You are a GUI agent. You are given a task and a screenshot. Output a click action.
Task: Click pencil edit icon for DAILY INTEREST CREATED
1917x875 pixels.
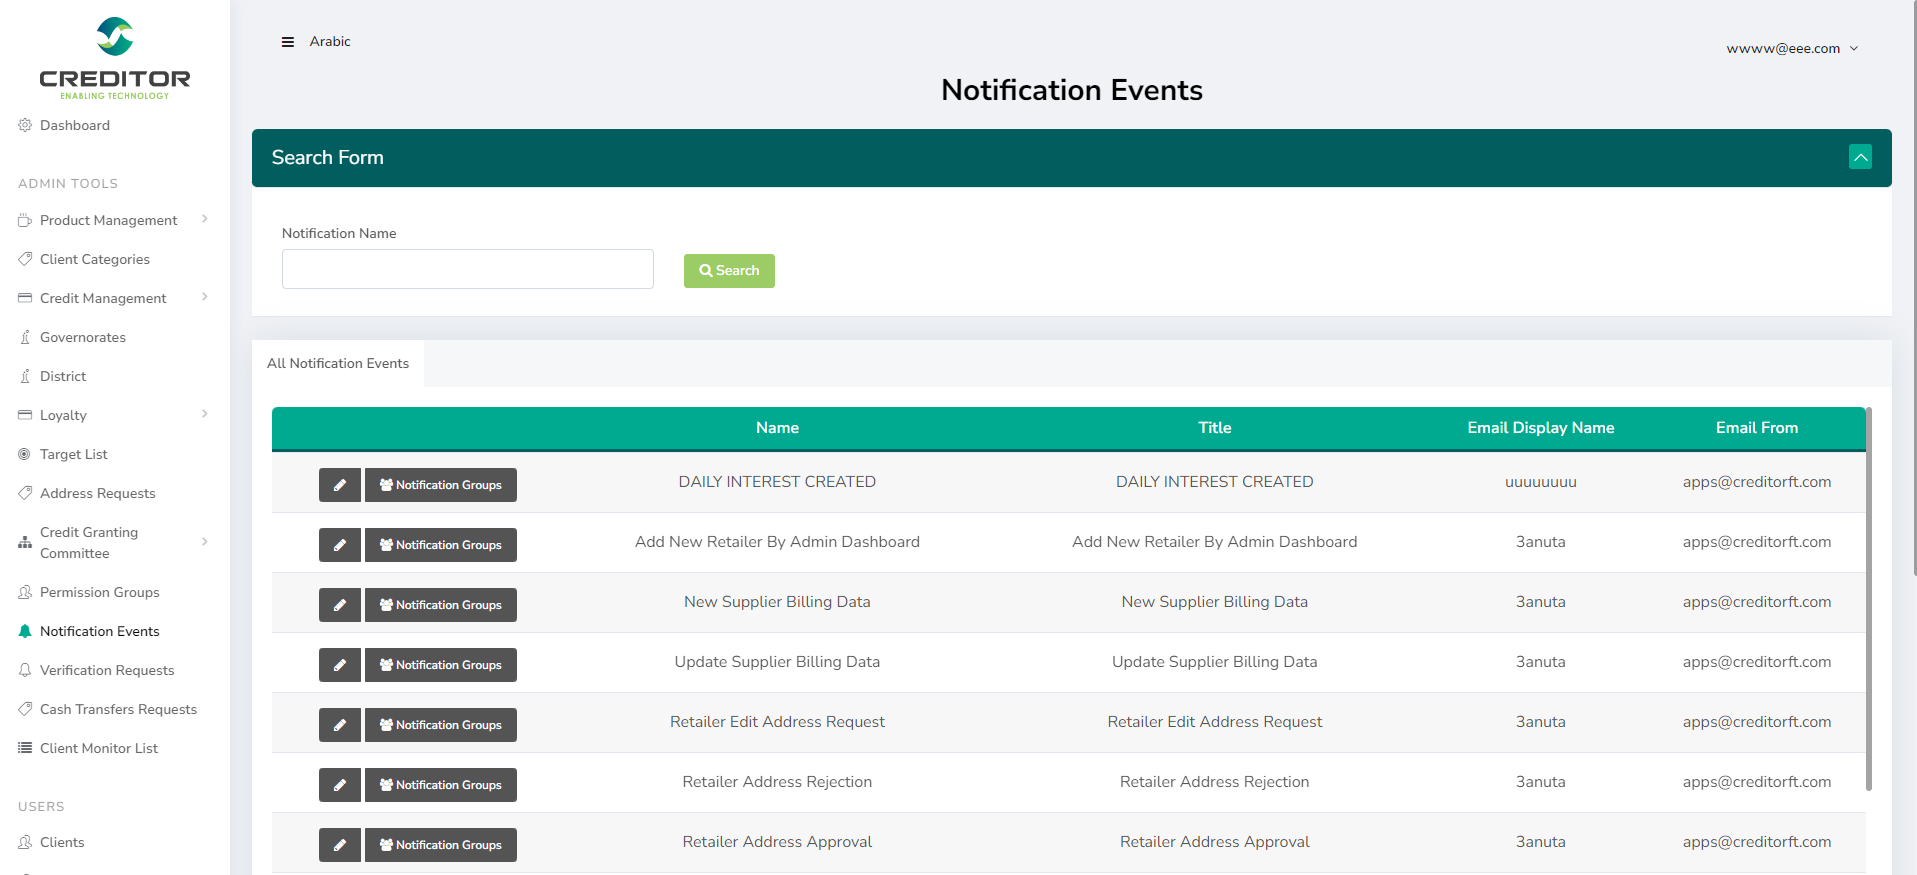point(340,485)
